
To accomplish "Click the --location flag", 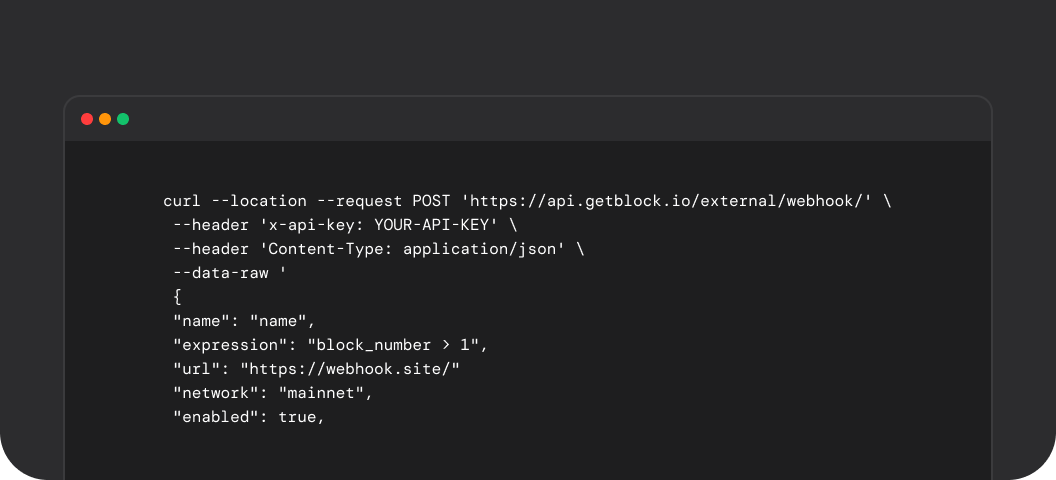I will pos(259,201).
